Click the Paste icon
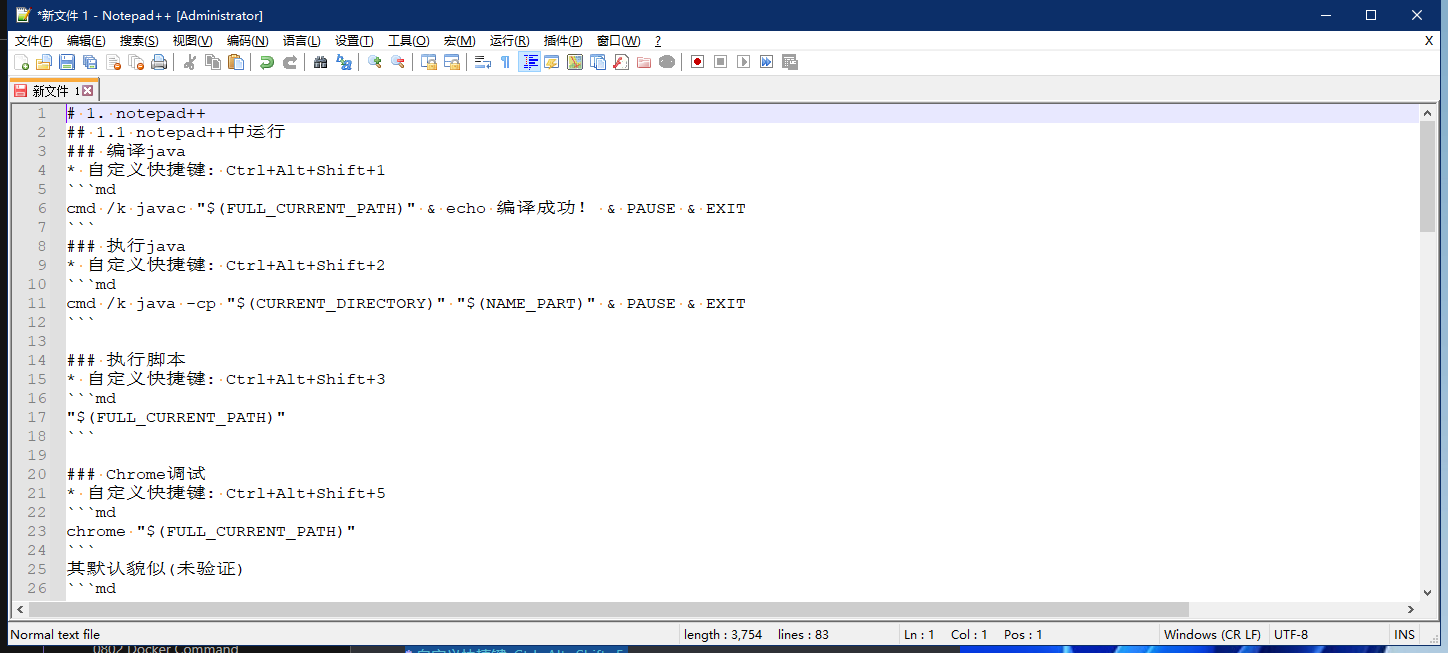Image resolution: width=1448 pixels, height=653 pixels. point(235,61)
